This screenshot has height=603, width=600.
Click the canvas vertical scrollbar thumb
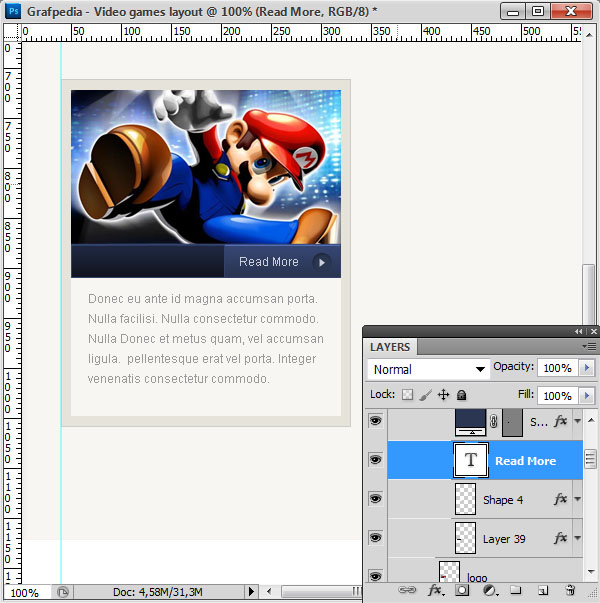[588, 295]
